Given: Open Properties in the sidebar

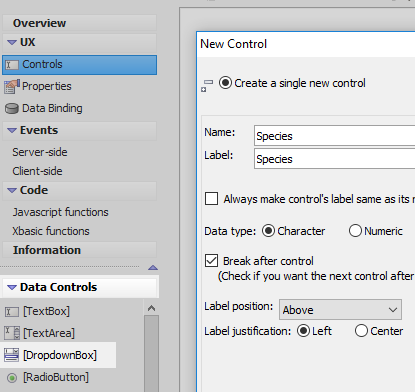Looking at the screenshot, I should (47, 86).
